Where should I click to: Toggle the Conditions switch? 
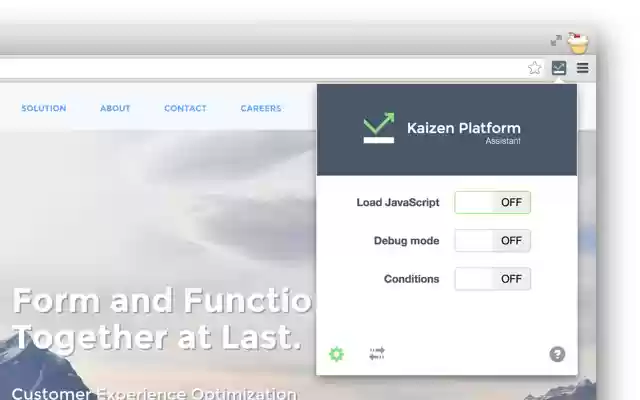click(x=493, y=279)
